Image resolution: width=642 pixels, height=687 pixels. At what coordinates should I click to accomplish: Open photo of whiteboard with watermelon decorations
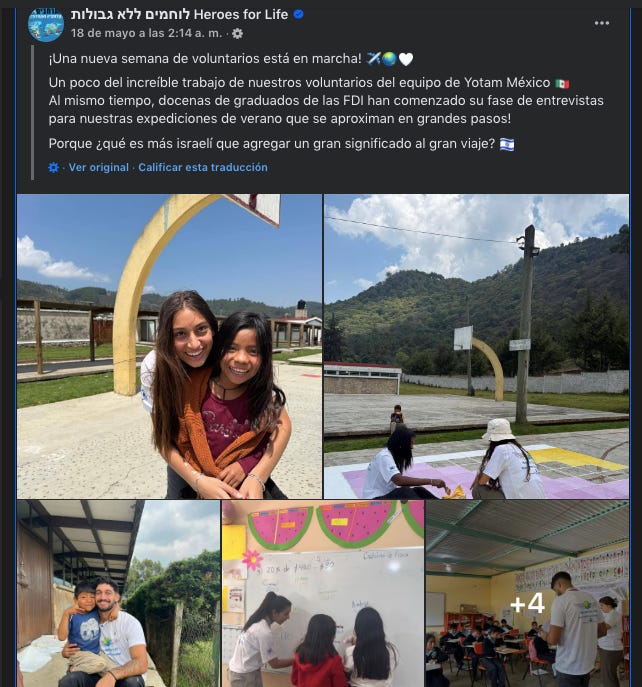(323, 593)
